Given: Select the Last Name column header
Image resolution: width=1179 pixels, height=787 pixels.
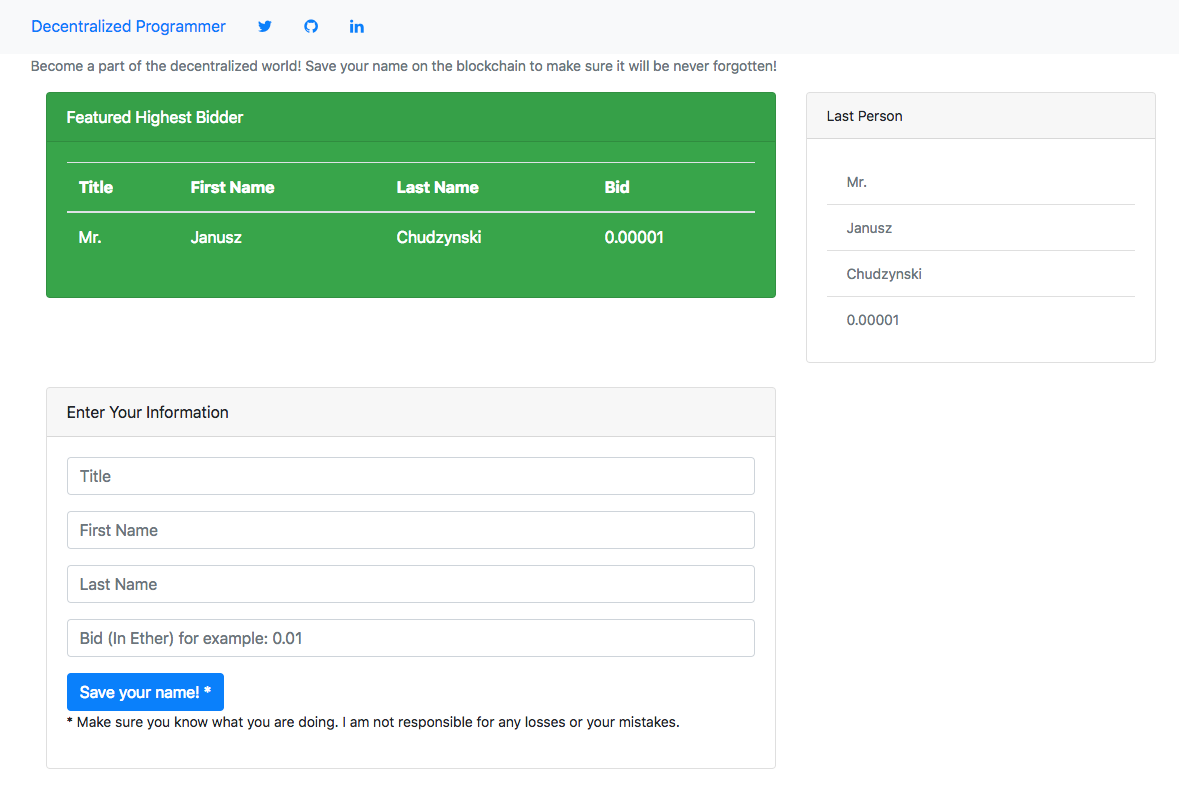Looking at the screenshot, I should pyautogui.click(x=438, y=187).
